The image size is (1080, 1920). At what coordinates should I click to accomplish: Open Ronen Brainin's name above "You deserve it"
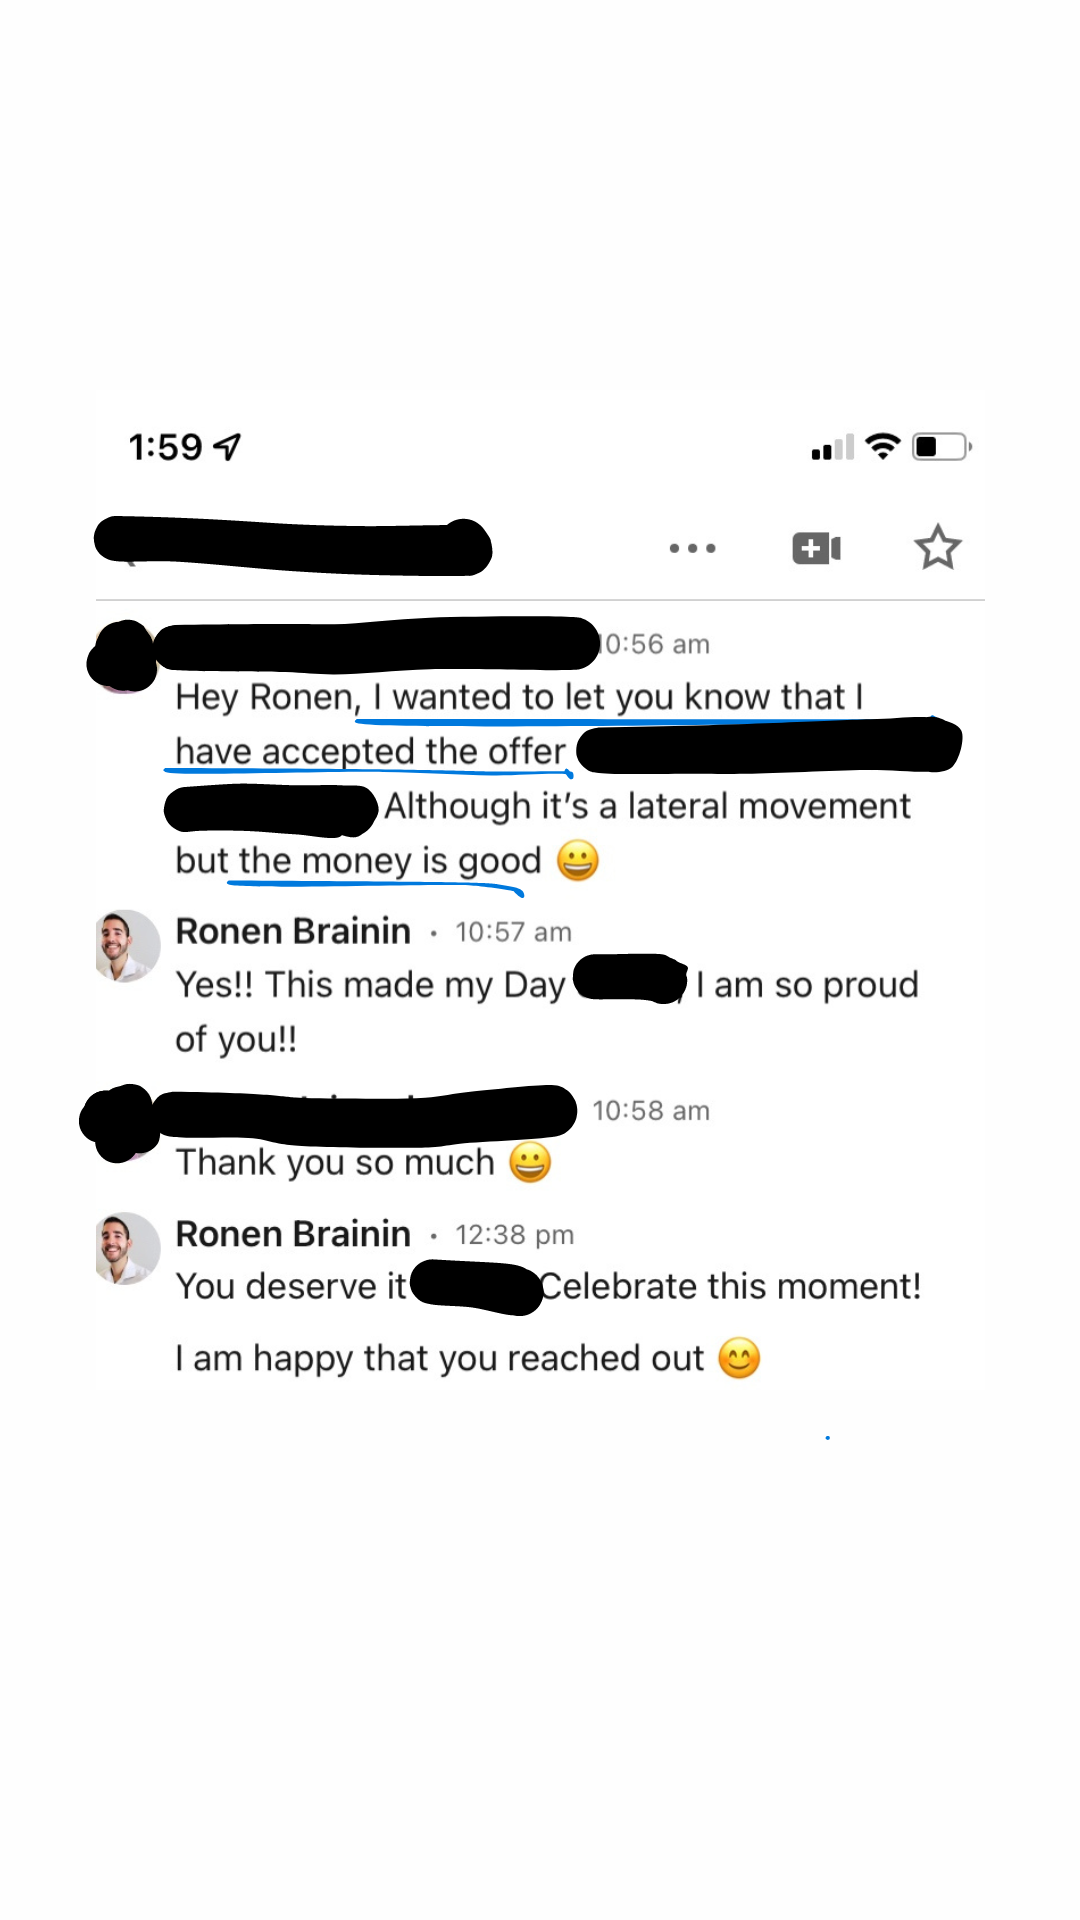coord(293,1234)
